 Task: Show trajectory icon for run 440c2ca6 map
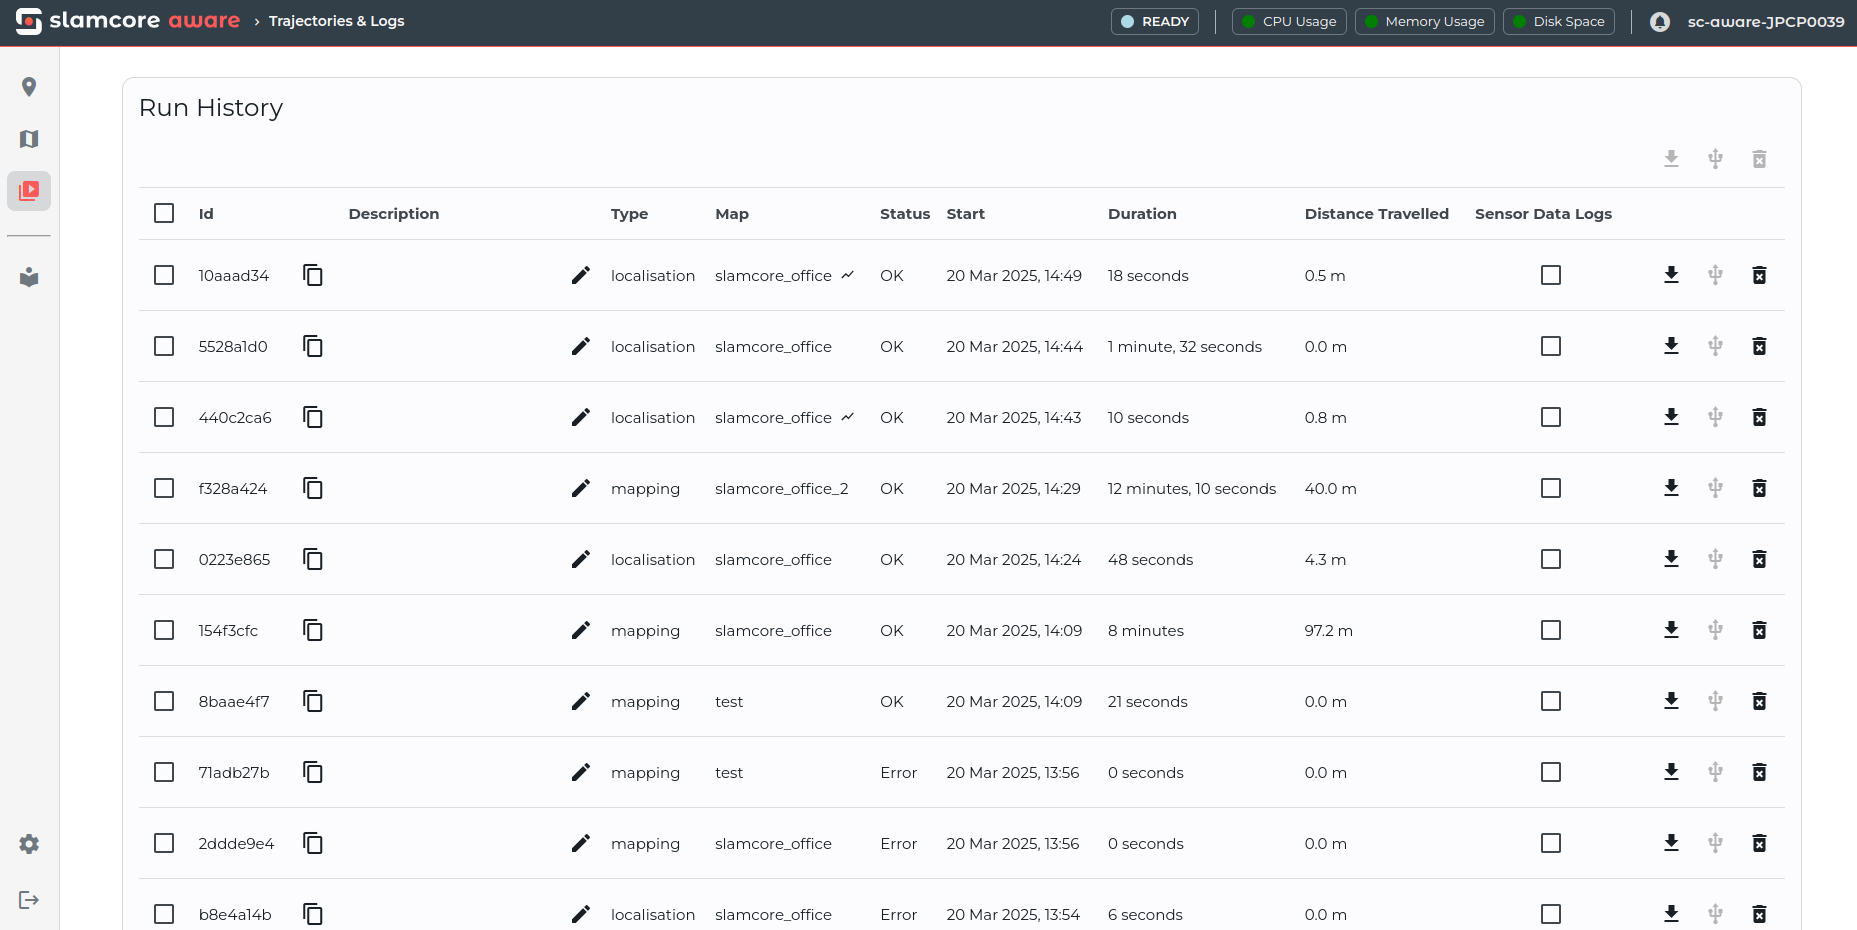848,416
